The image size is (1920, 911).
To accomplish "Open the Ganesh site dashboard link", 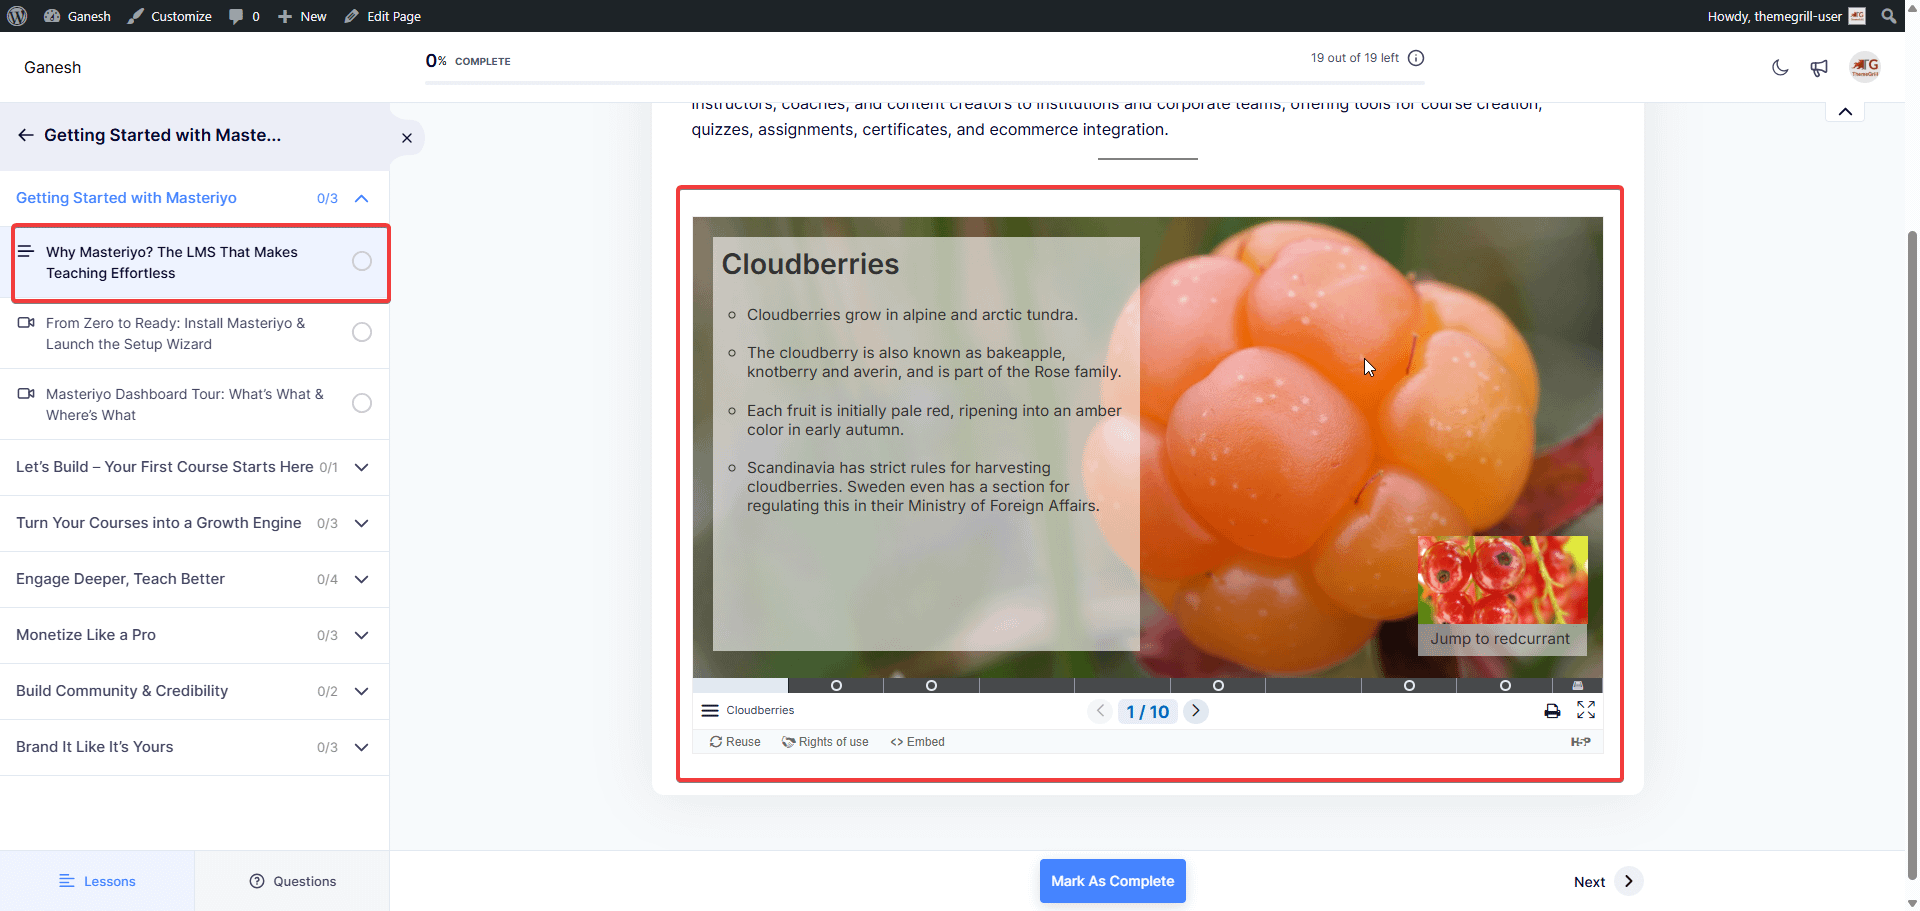I will (77, 16).
